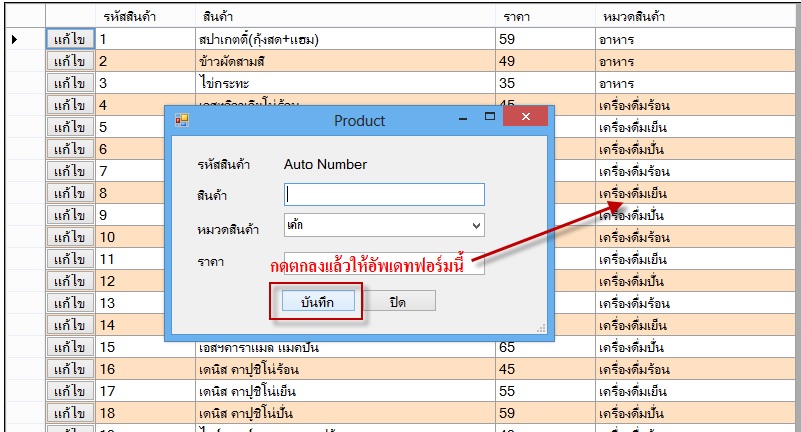Select the price cell showing 49
Viewport: 801px width, 432px height.
[545, 61]
